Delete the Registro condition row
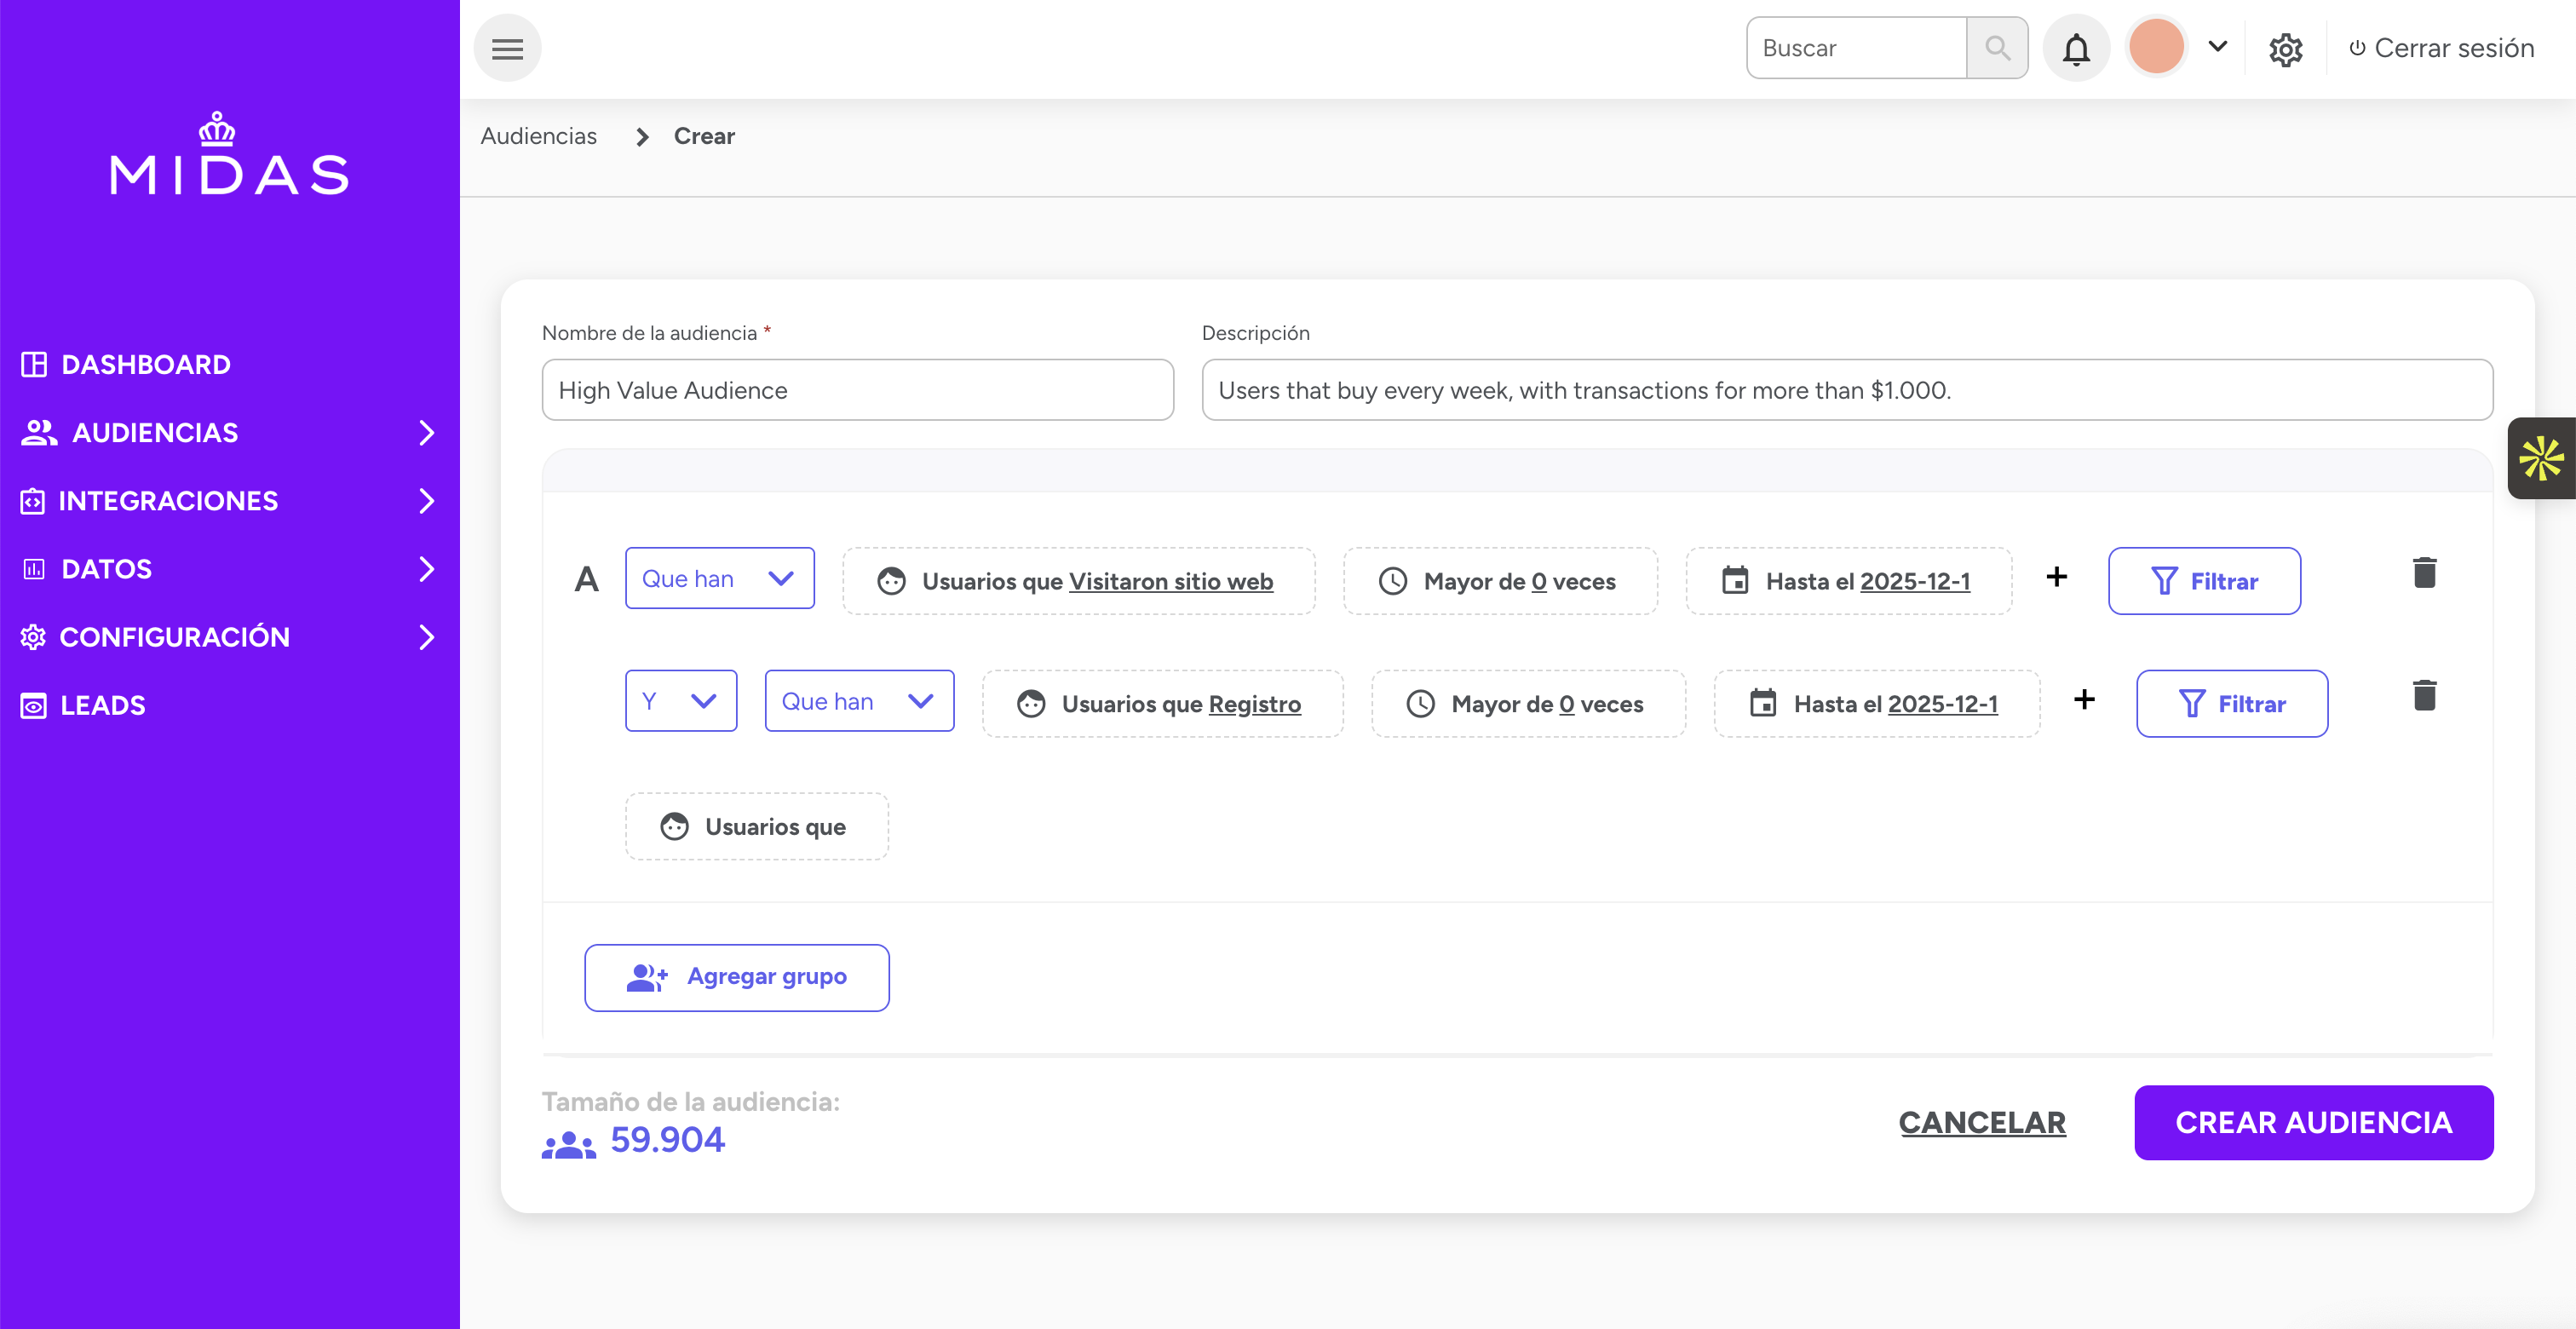Screen dimensions: 2576x1329 coord(2424,696)
